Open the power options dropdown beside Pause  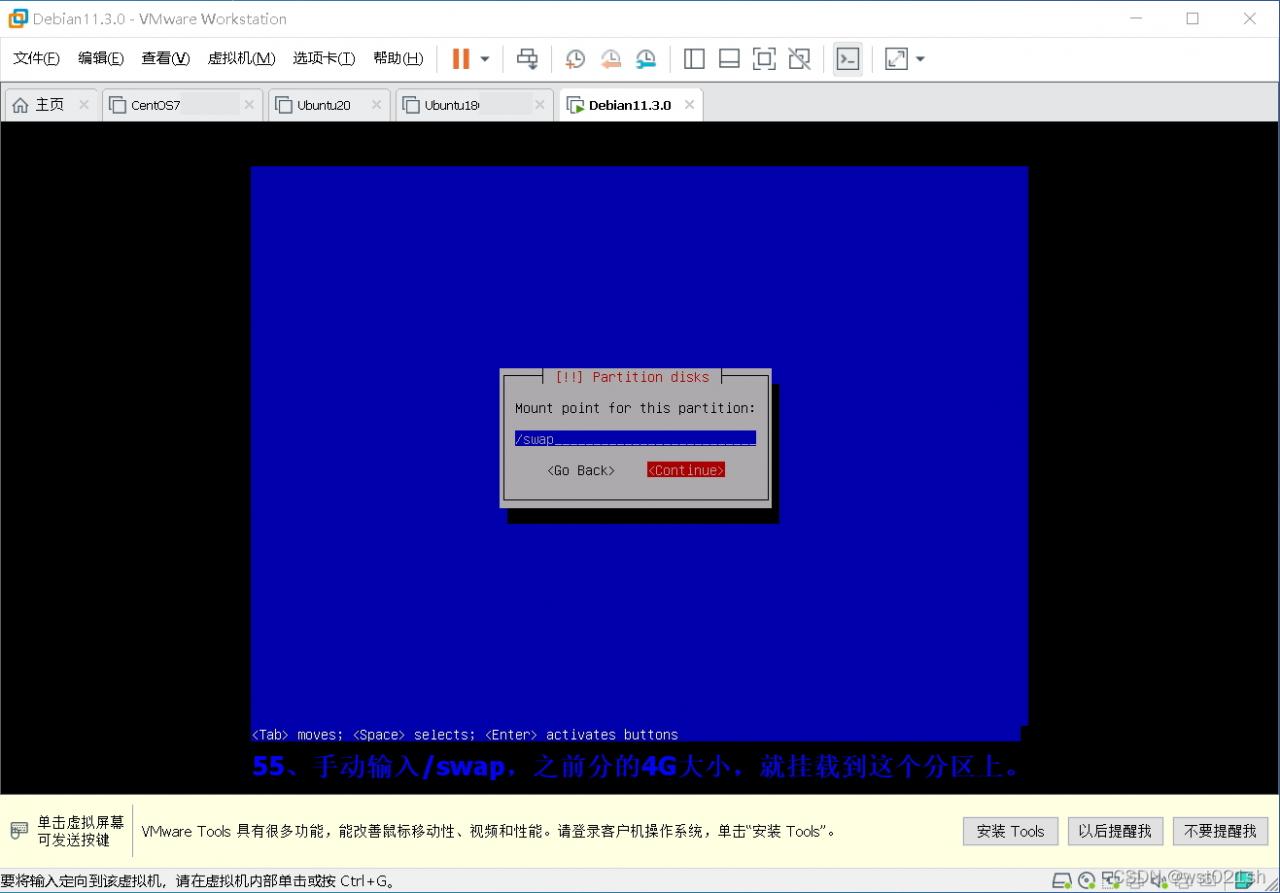tap(485, 59)
